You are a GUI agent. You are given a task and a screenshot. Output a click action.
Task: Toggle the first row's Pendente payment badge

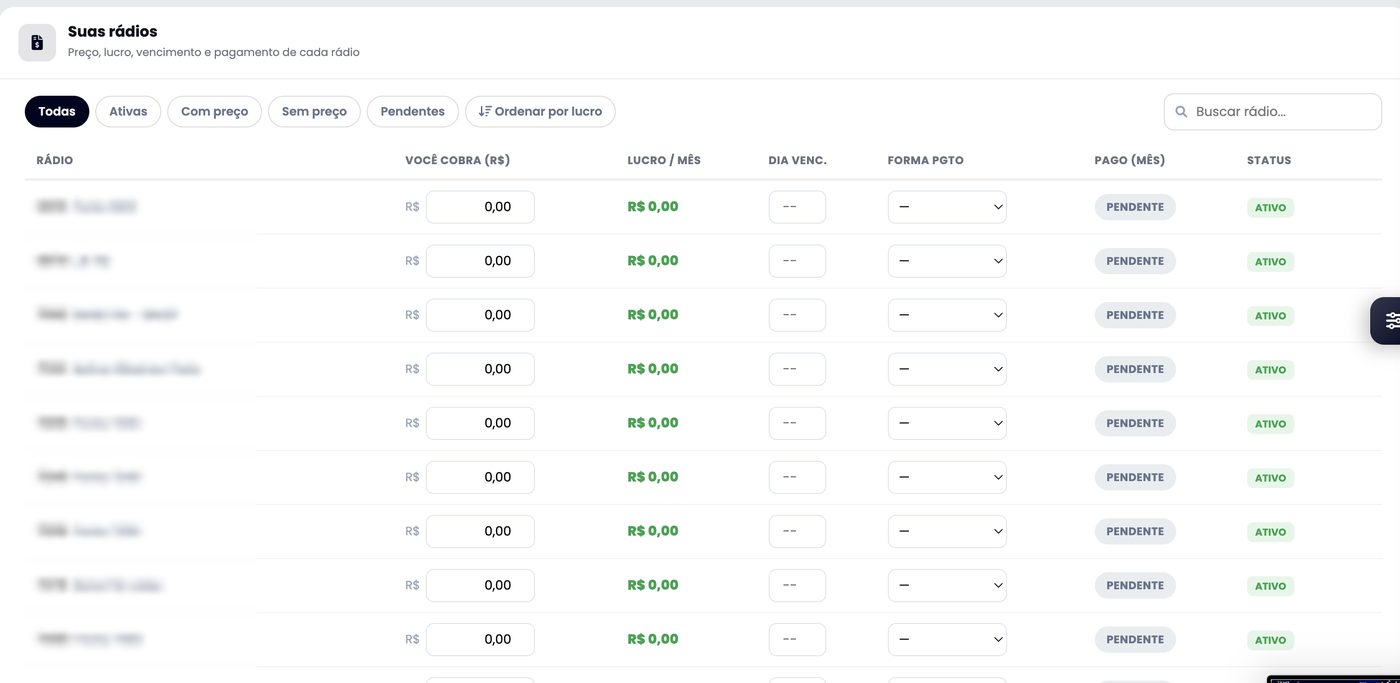point(1135,207)
